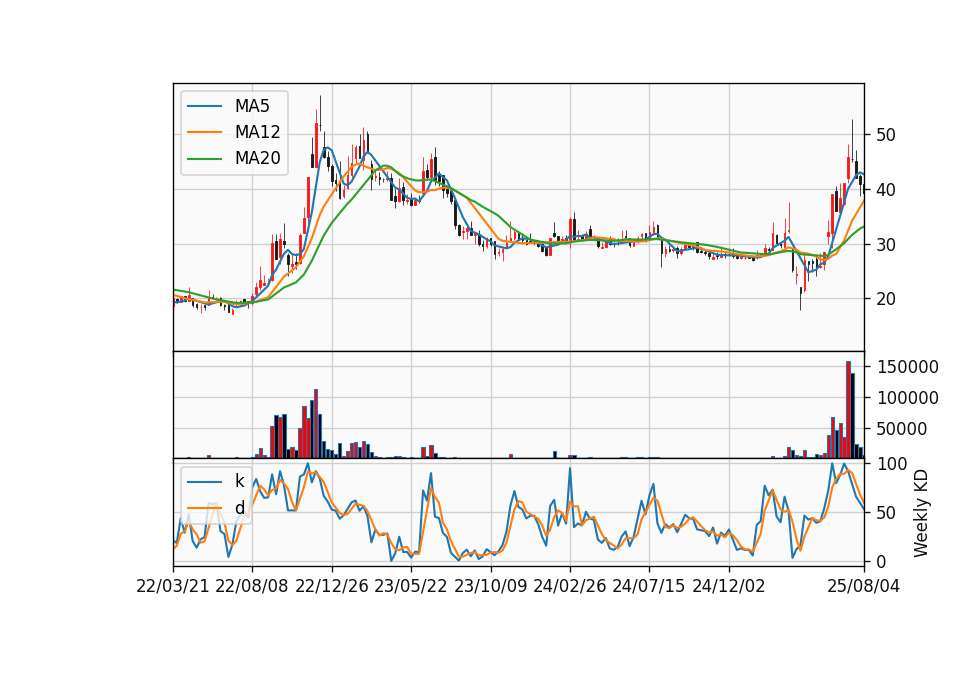The width and height of the screenshot is (960, 690).
Task: Click the 24/07/15 date label
Action: coord(649,587)
